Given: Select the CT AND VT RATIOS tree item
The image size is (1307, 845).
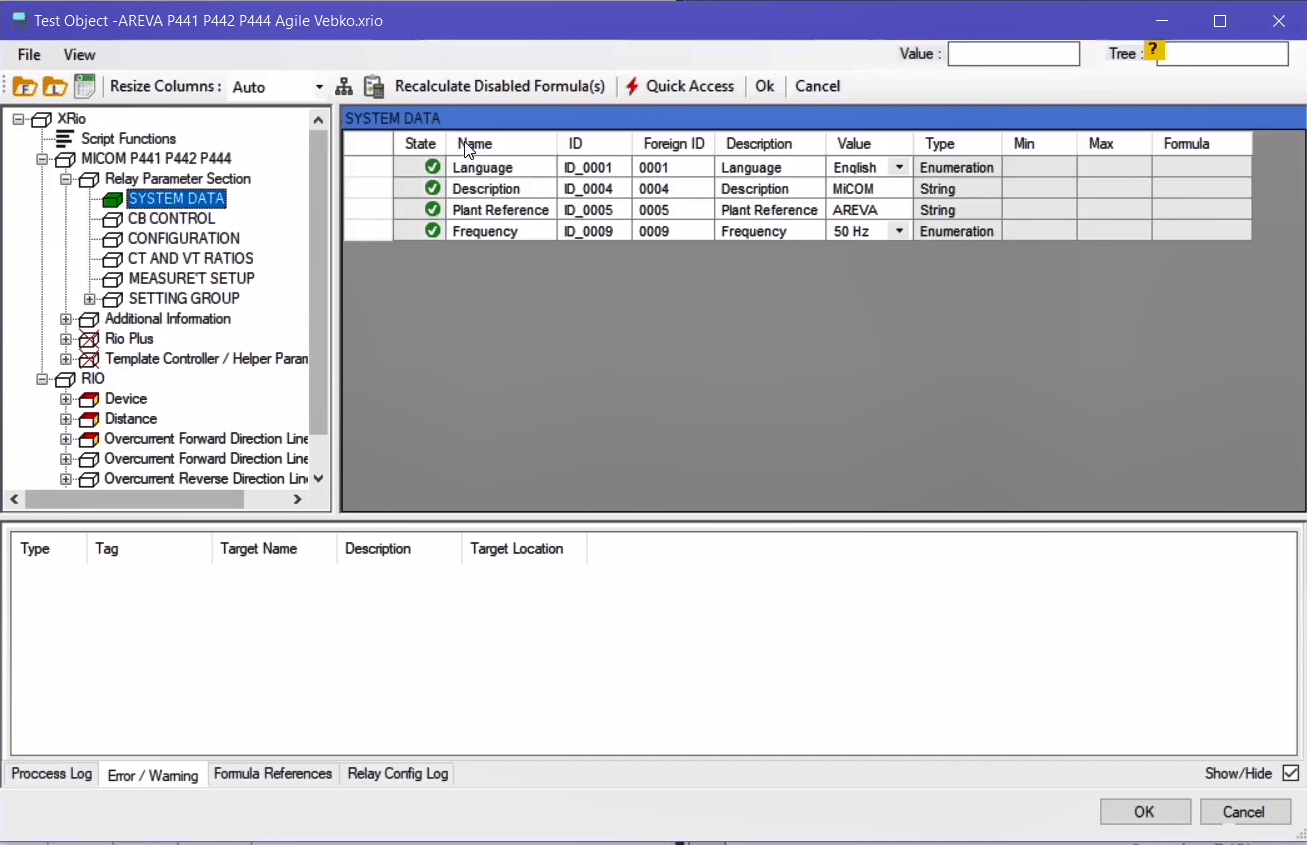Looking at the screenshot, I should click(x=190, y=259).
